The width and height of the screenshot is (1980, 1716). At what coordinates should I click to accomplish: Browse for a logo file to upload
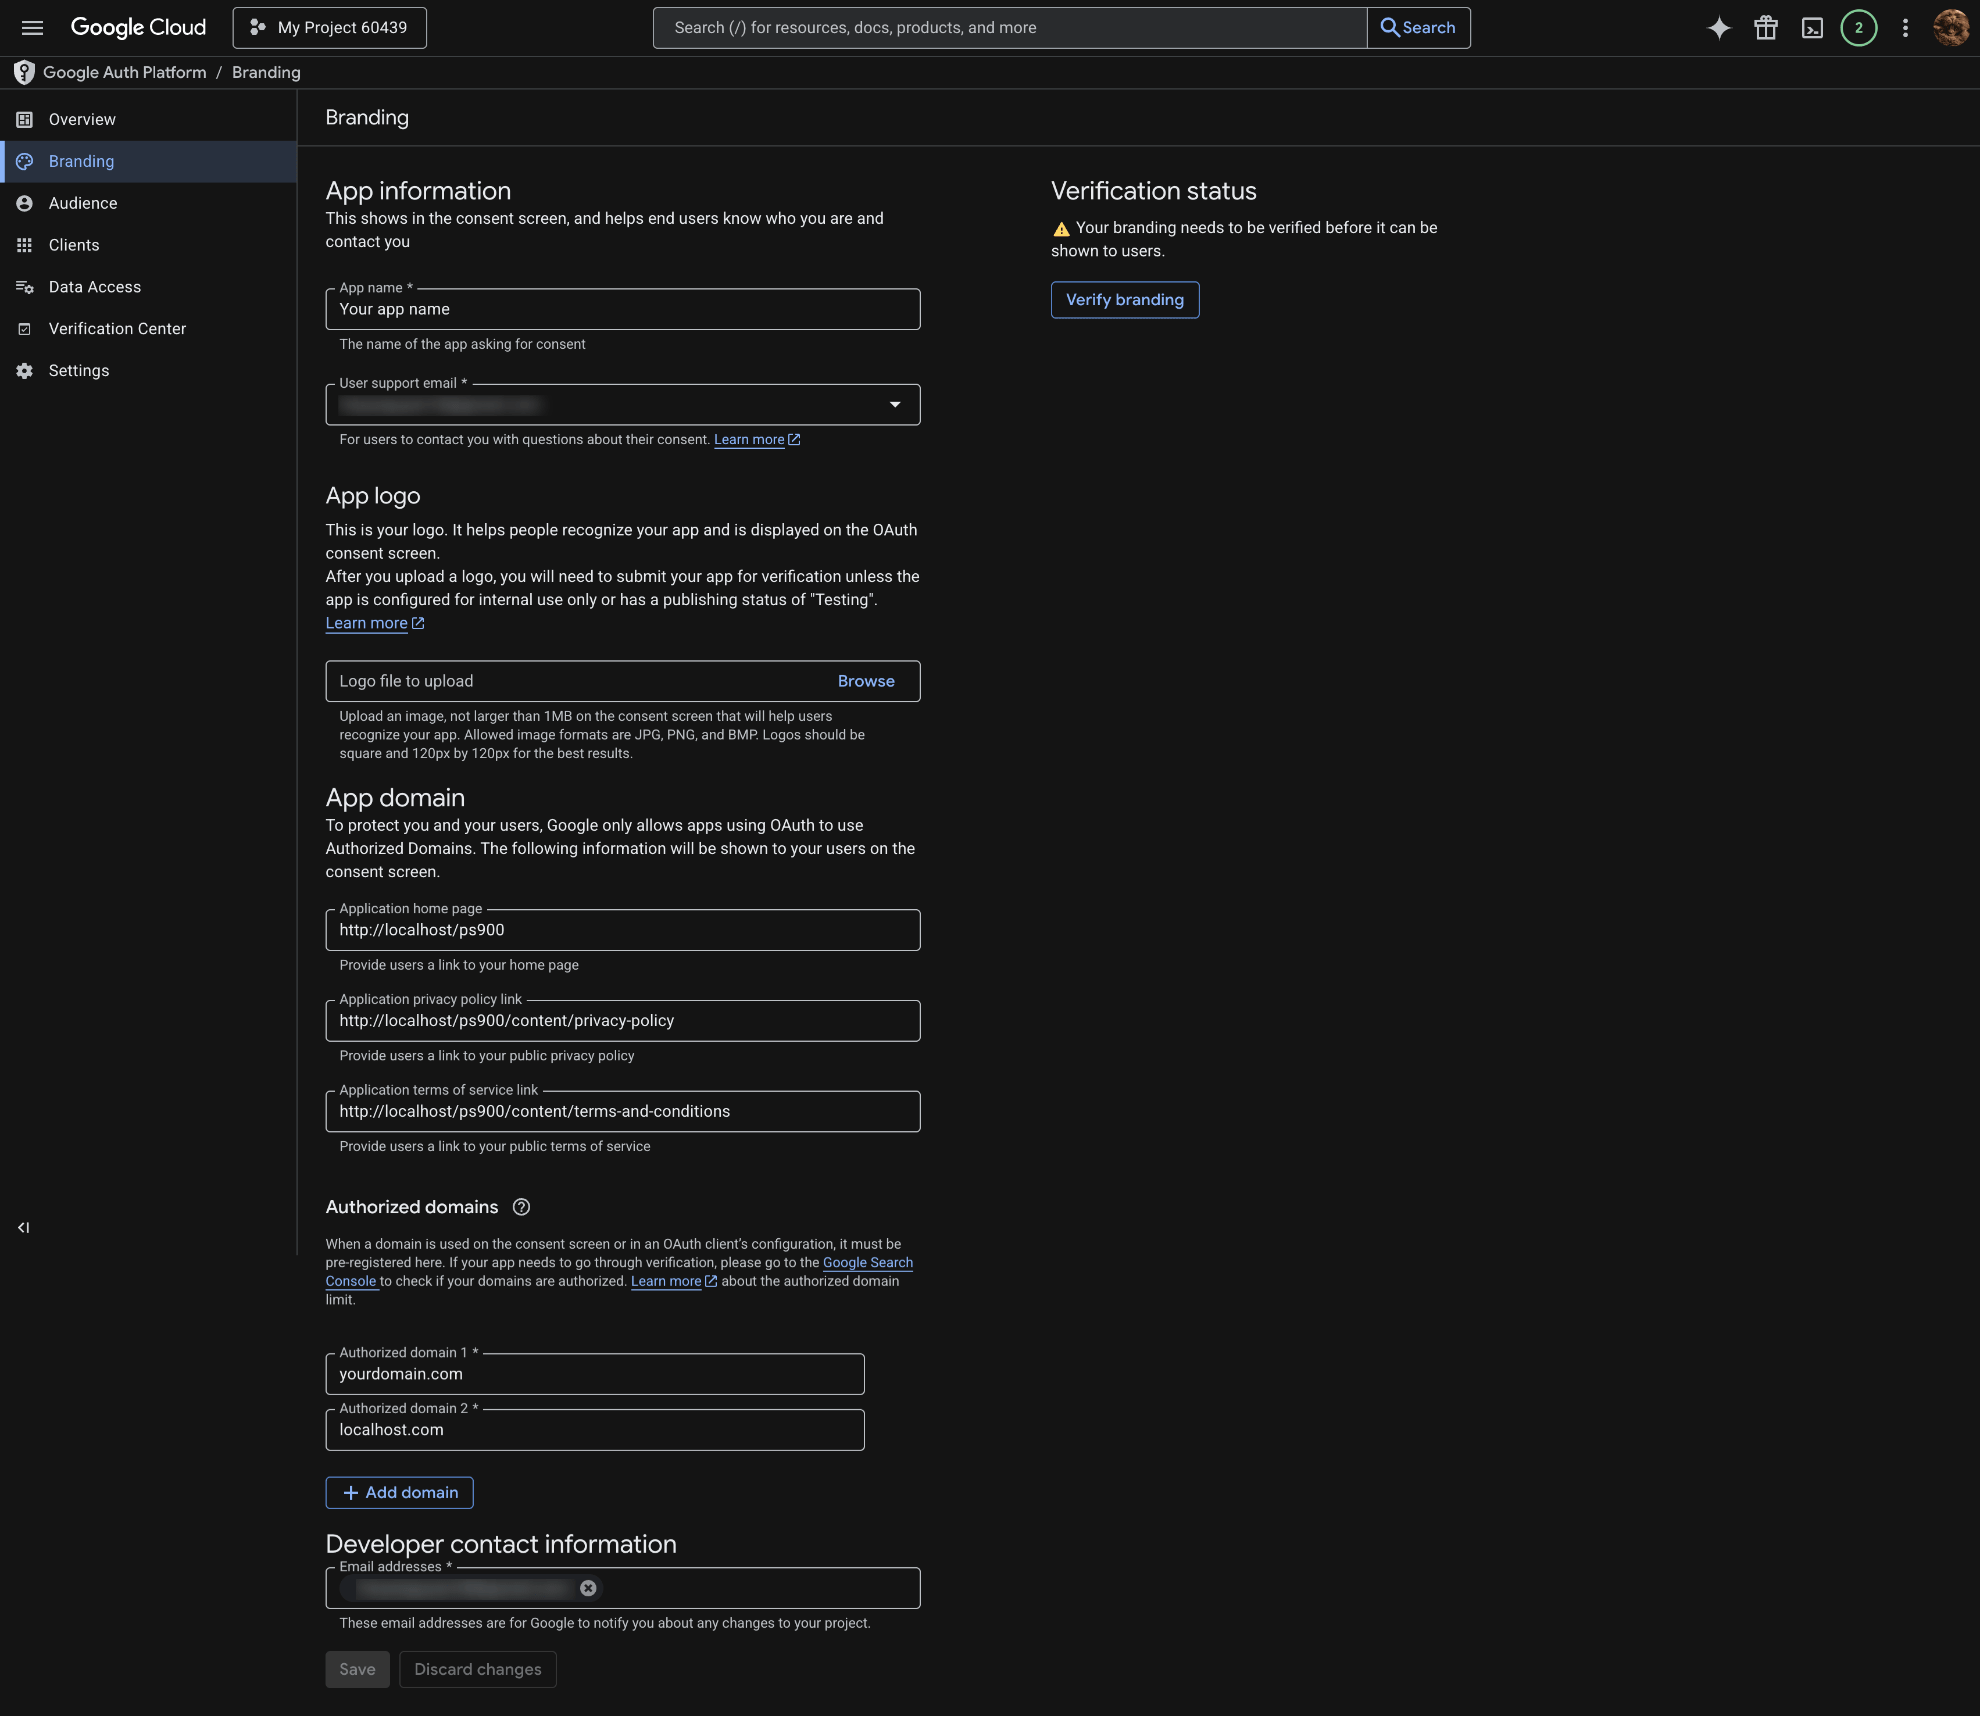865,681
